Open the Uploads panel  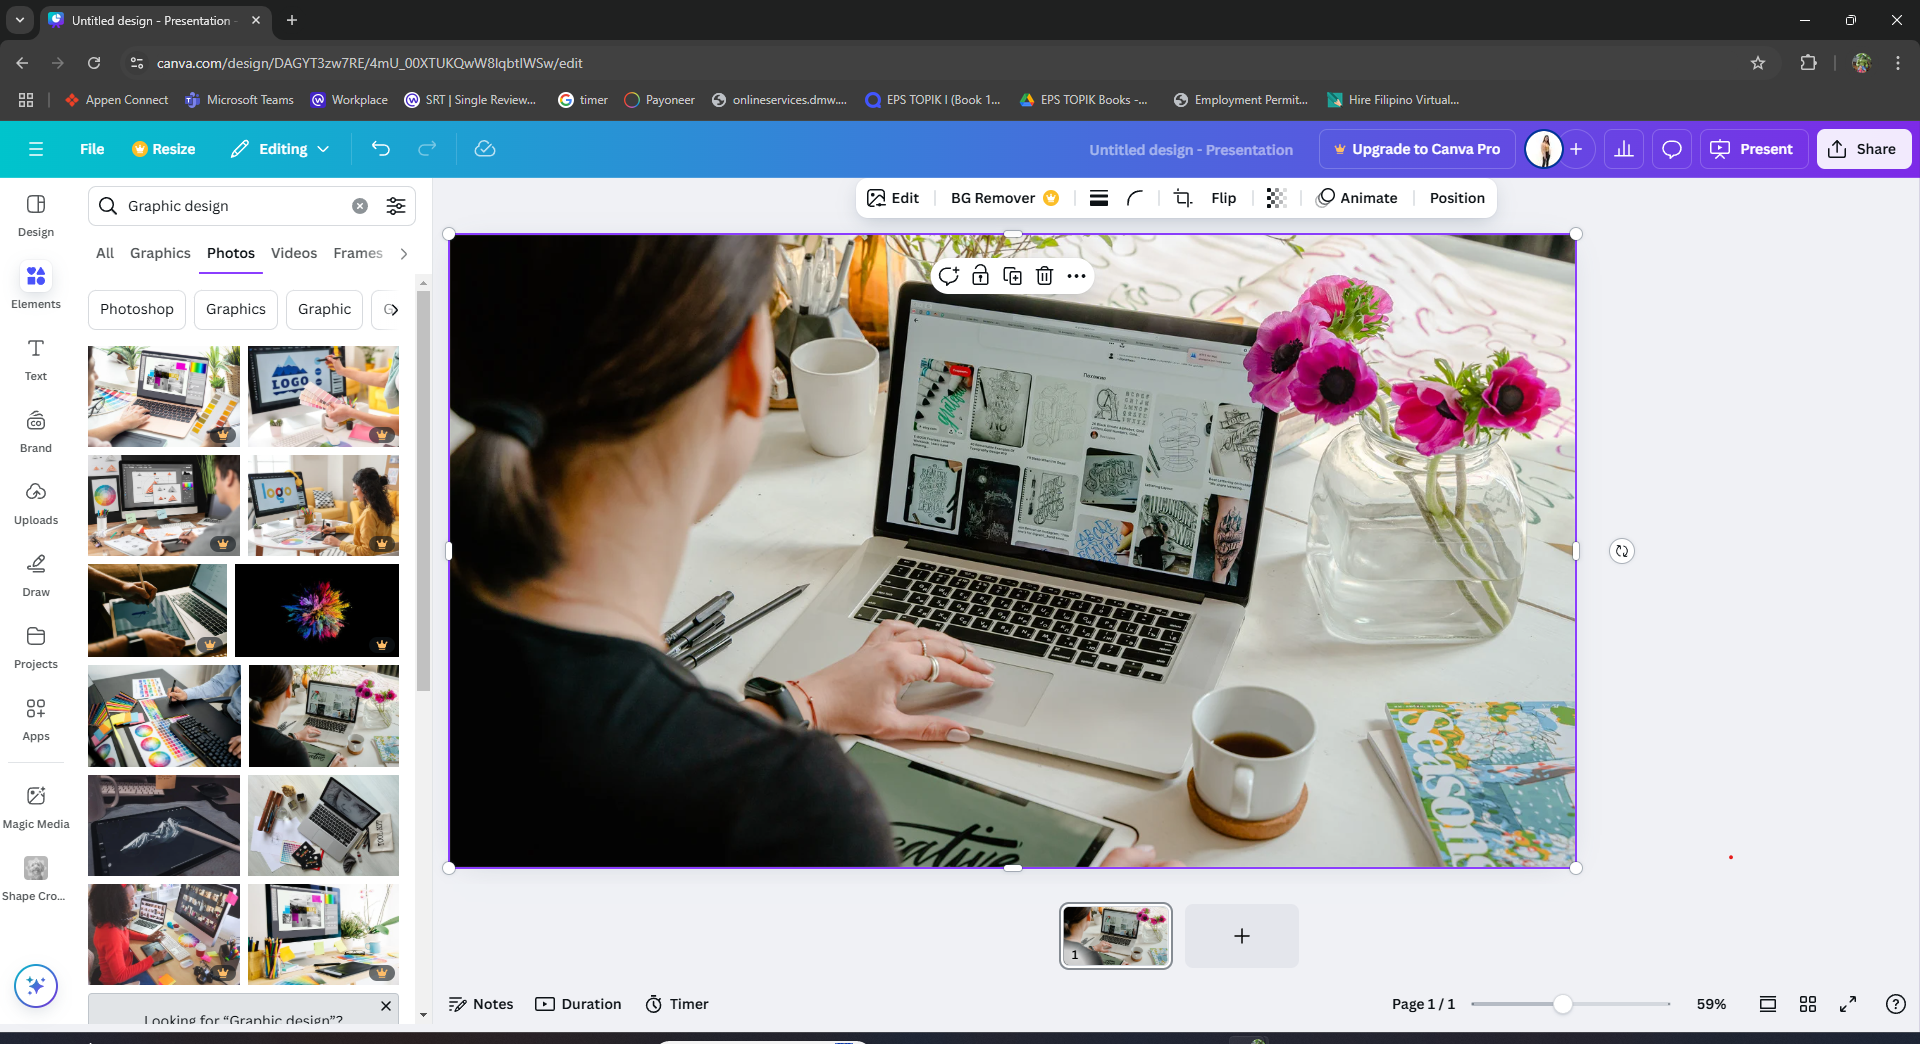click(36, 503)
